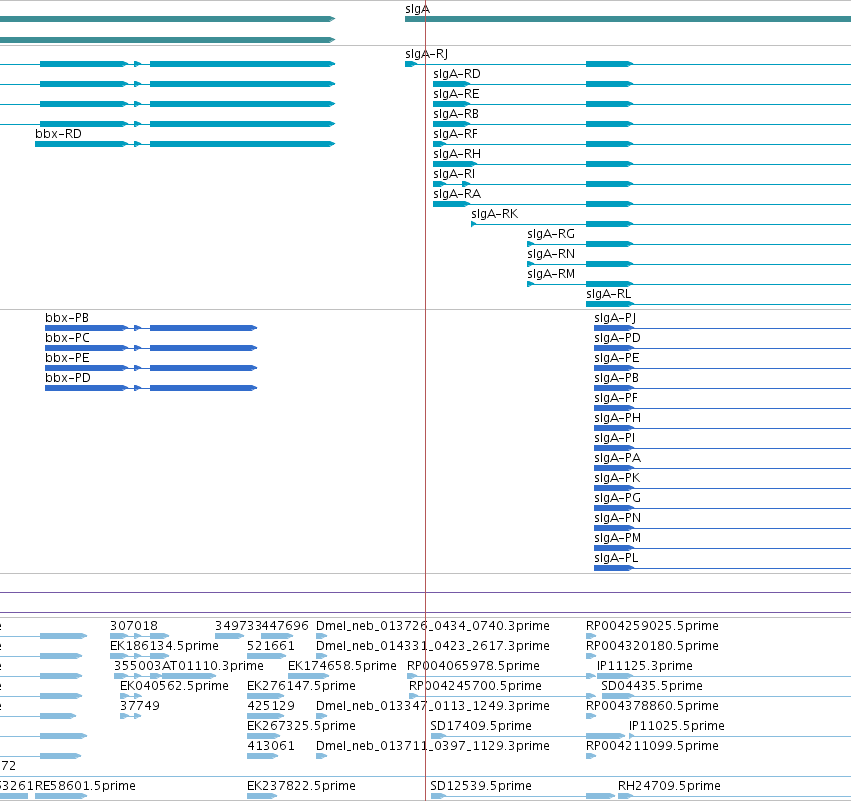Select EK237822.5prime EST label
The image size is (851, 801).
tap(301, 786)
